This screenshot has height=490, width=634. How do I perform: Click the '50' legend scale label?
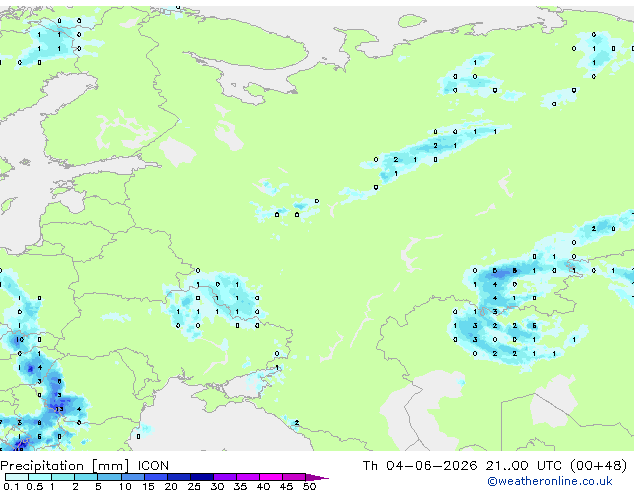pos(309,486)
